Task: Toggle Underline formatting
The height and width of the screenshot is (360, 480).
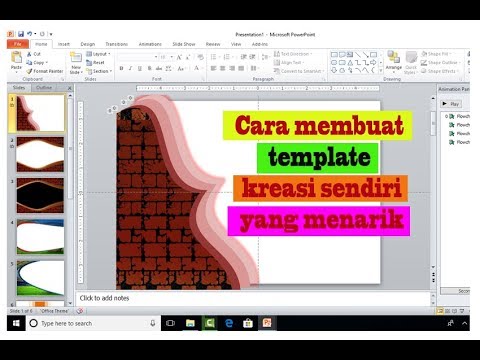Action: [x=140, y=68]
